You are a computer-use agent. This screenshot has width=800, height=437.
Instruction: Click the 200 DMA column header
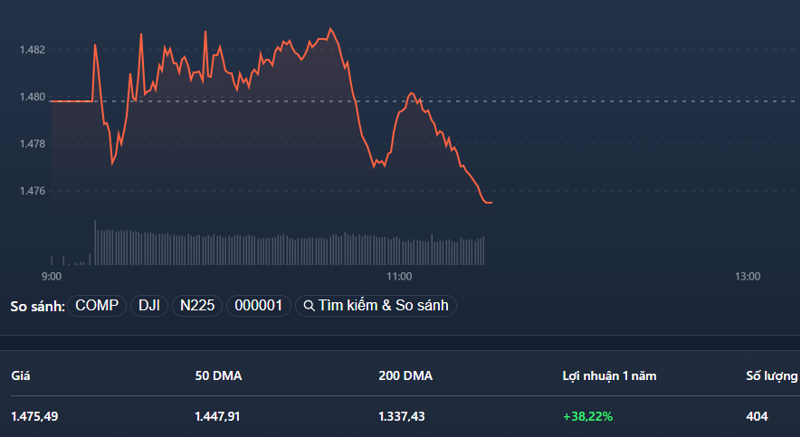click(x=406, y=376)
